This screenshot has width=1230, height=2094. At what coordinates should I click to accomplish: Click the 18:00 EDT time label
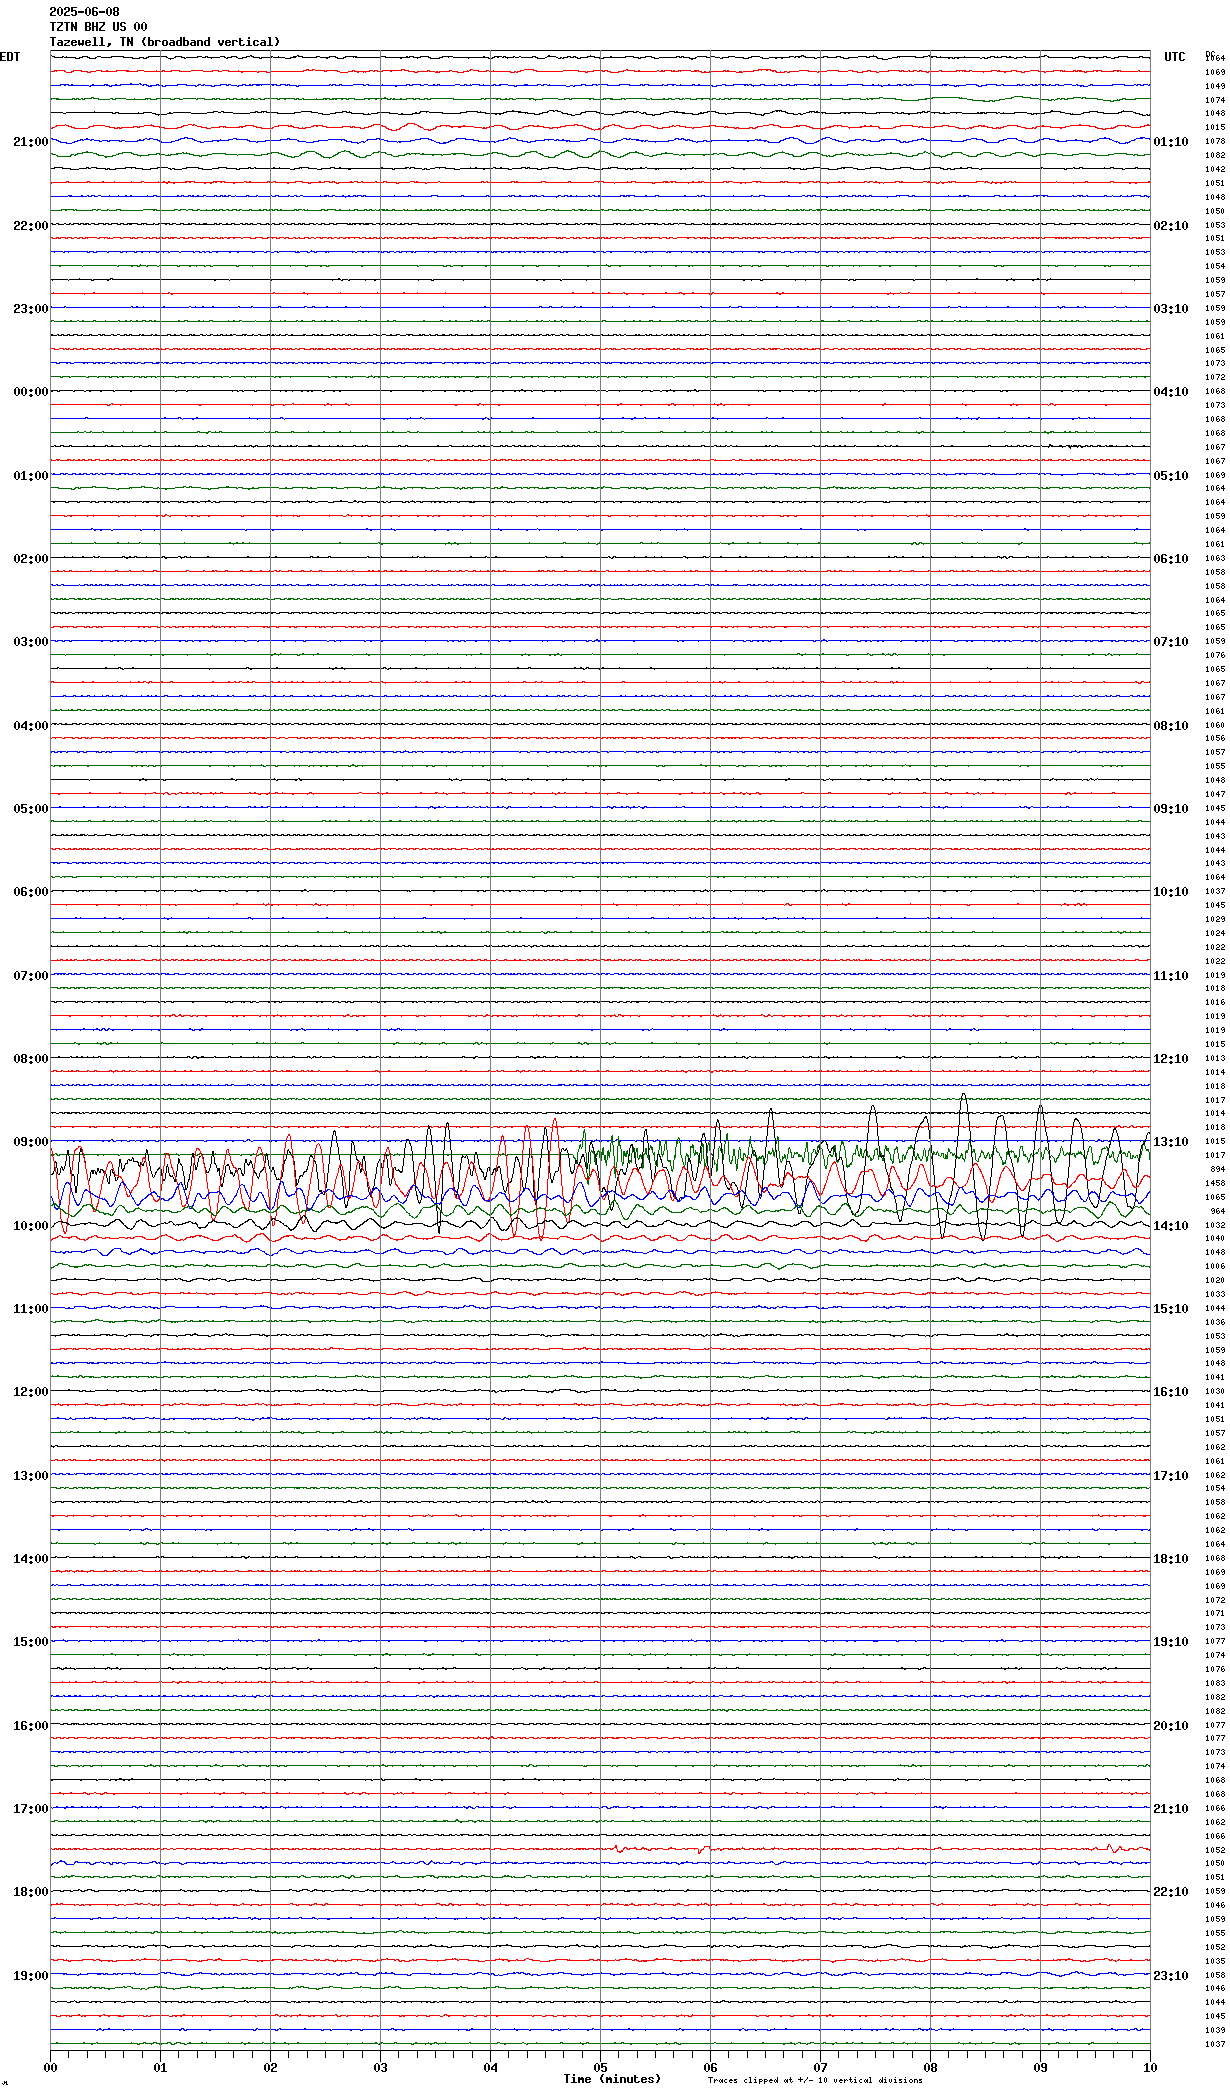31,1892
